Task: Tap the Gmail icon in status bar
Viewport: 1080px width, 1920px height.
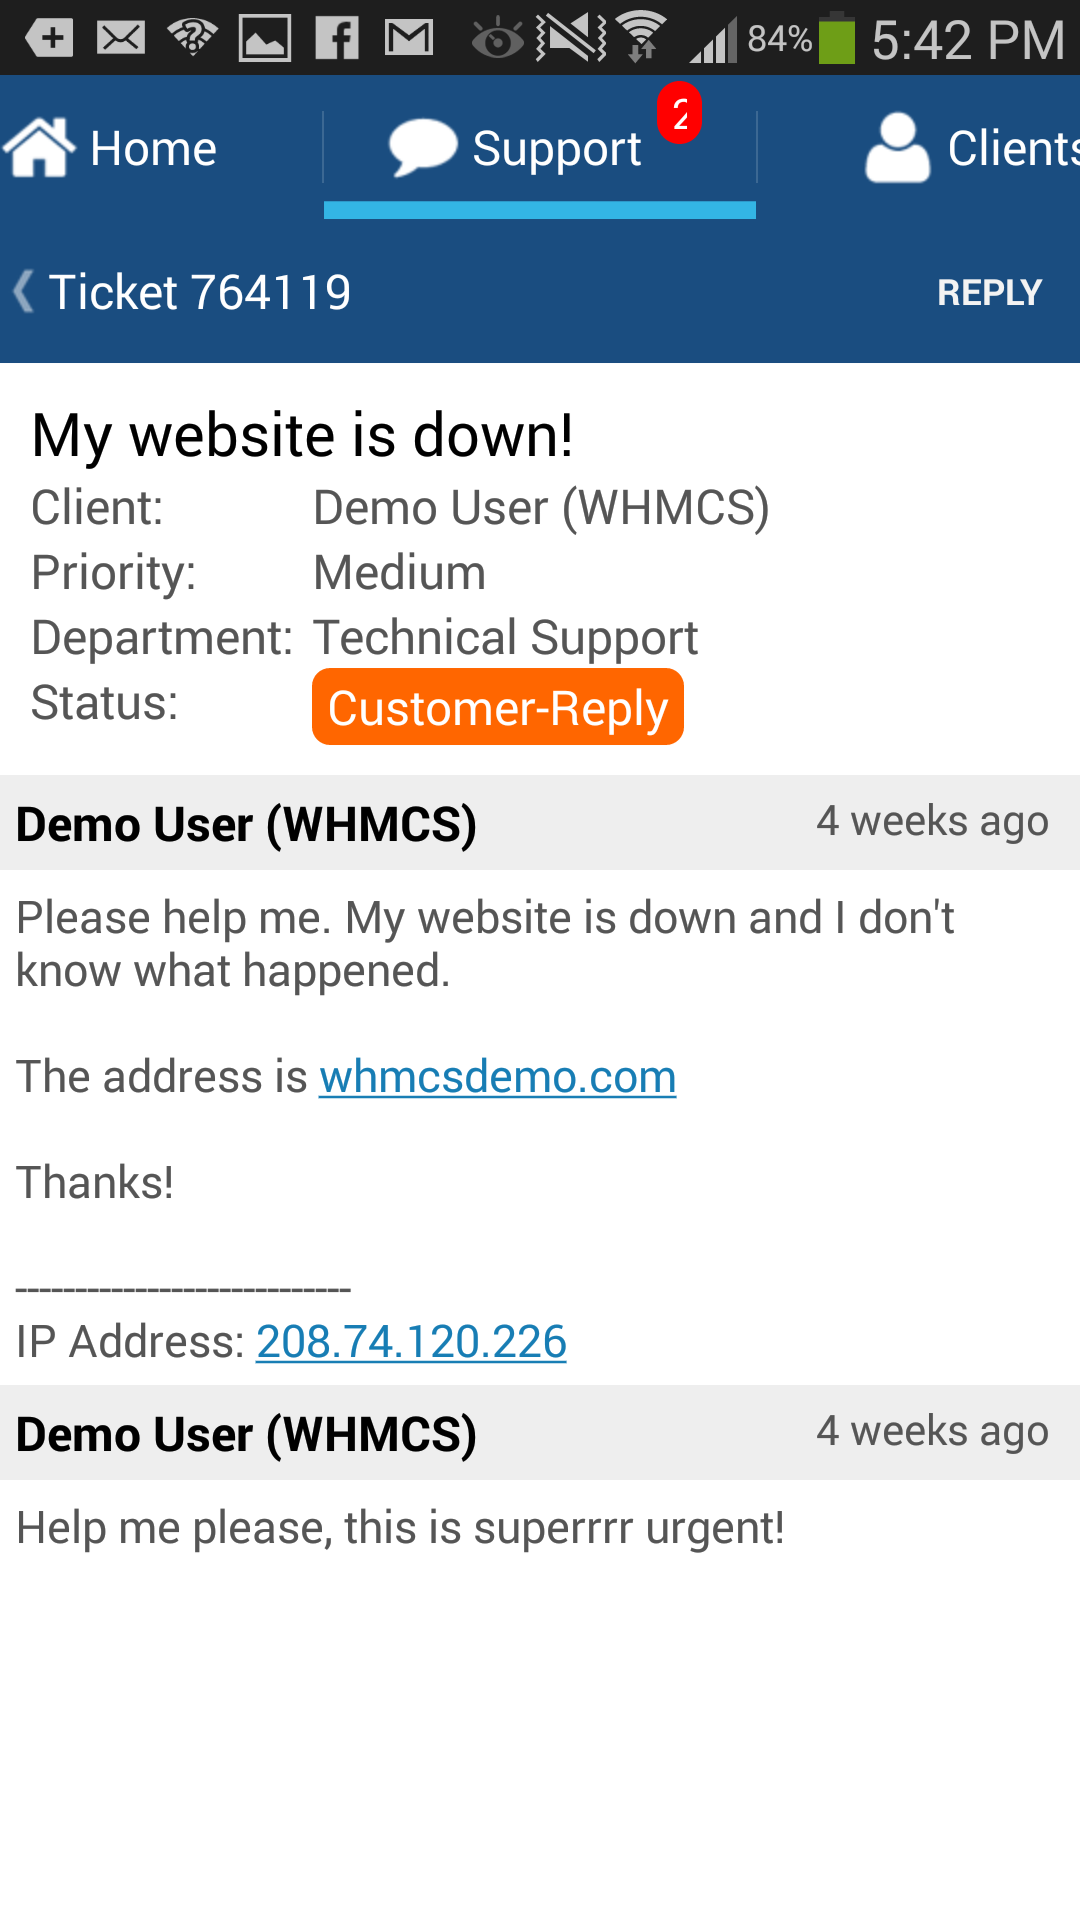Action: coord(409,39)
